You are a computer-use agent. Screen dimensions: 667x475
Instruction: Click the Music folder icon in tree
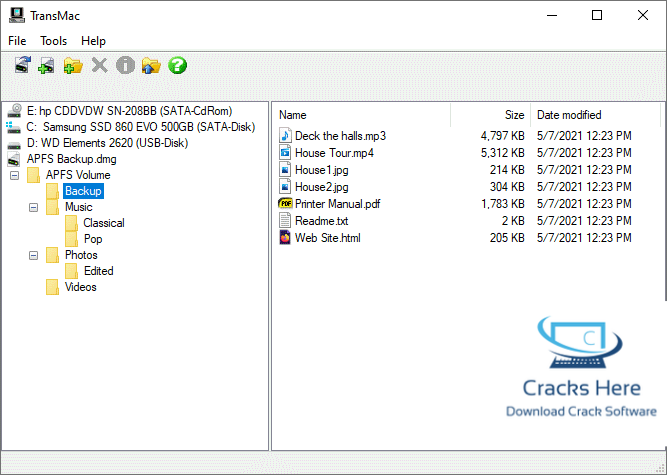pos(53,207)
